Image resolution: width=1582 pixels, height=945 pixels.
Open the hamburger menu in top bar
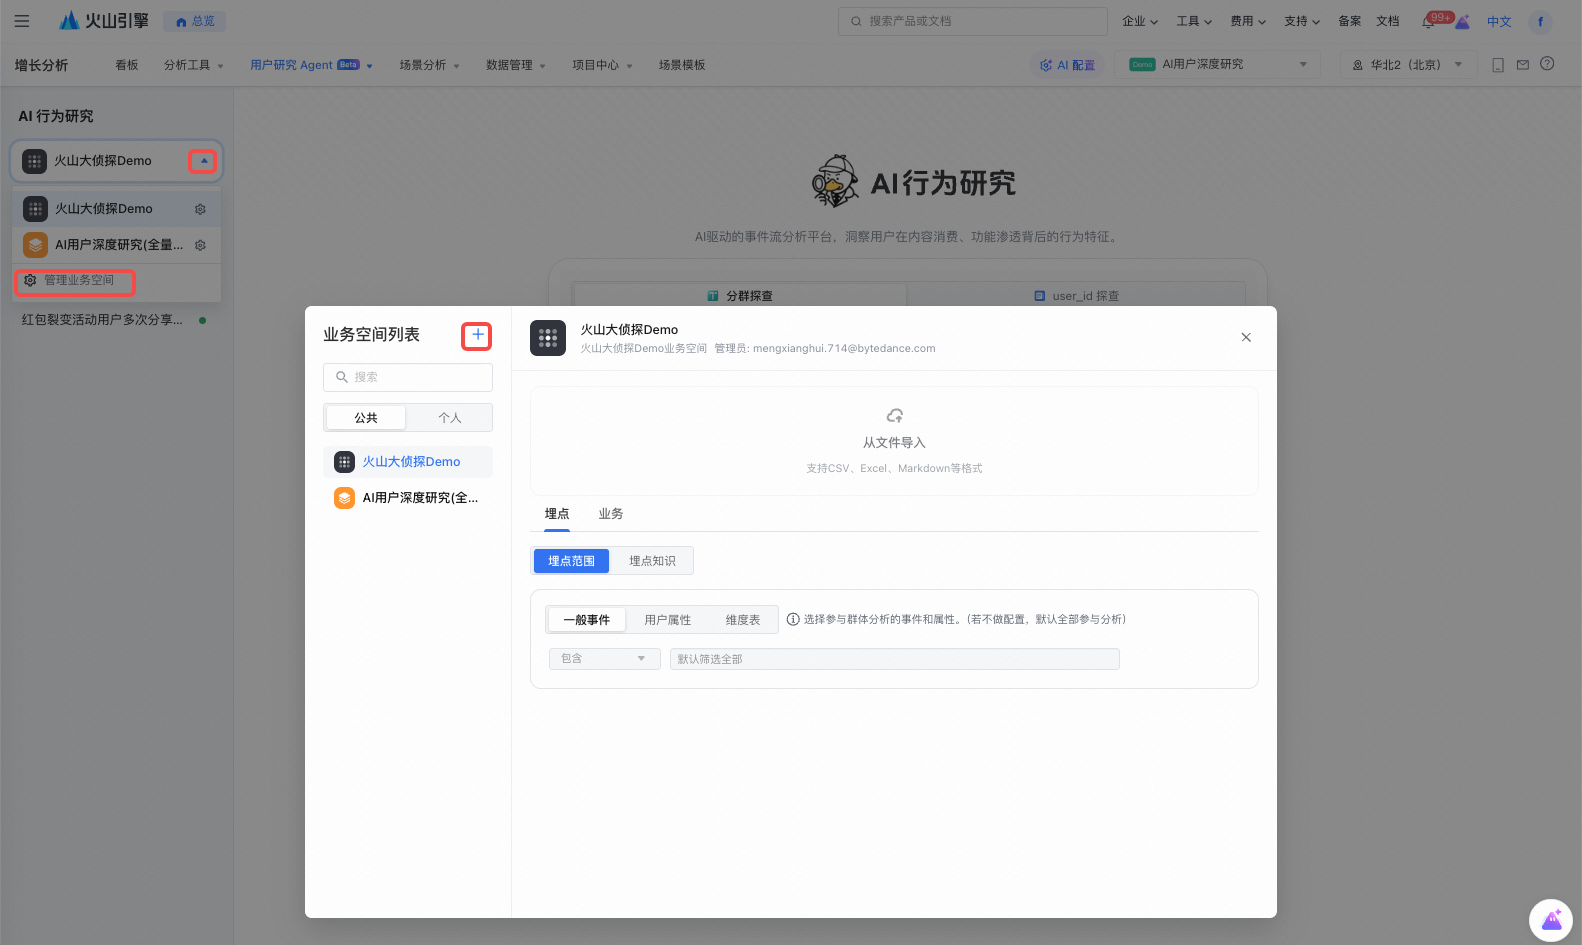[x=22, y=21]
